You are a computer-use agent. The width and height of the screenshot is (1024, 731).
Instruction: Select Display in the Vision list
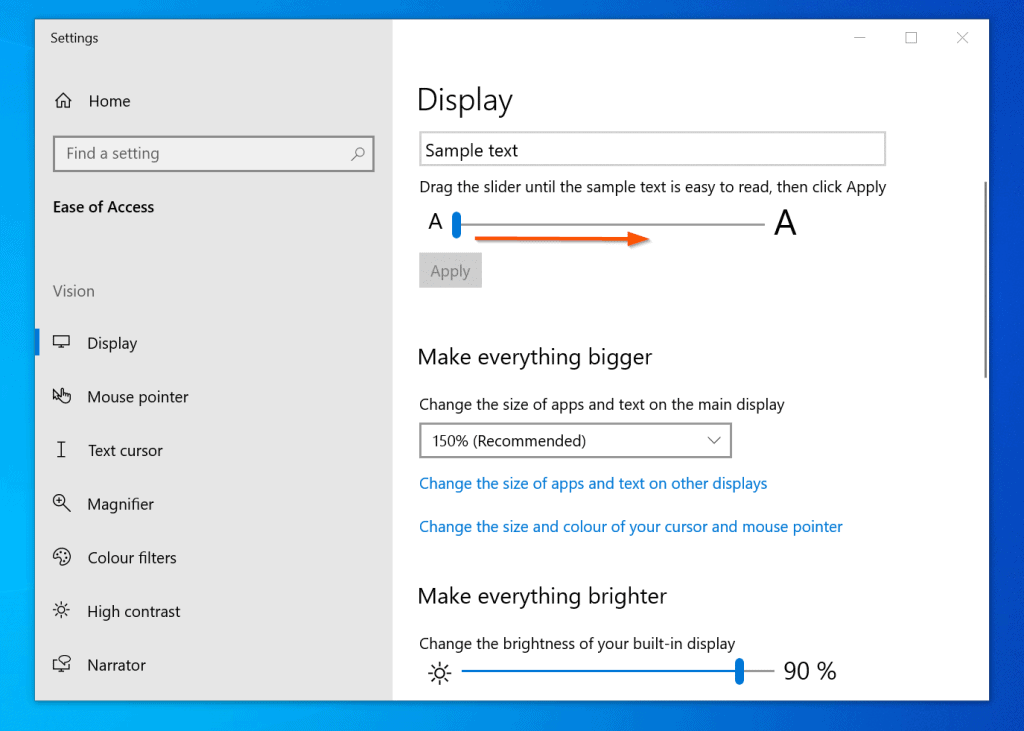pos(214,343)
